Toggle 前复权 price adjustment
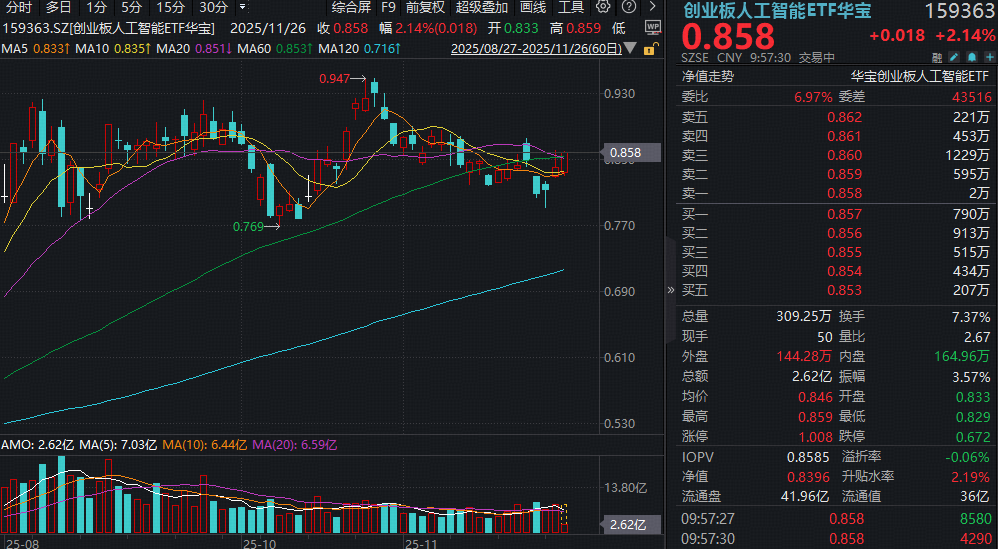The image size is (998, 549). (427, 7)
